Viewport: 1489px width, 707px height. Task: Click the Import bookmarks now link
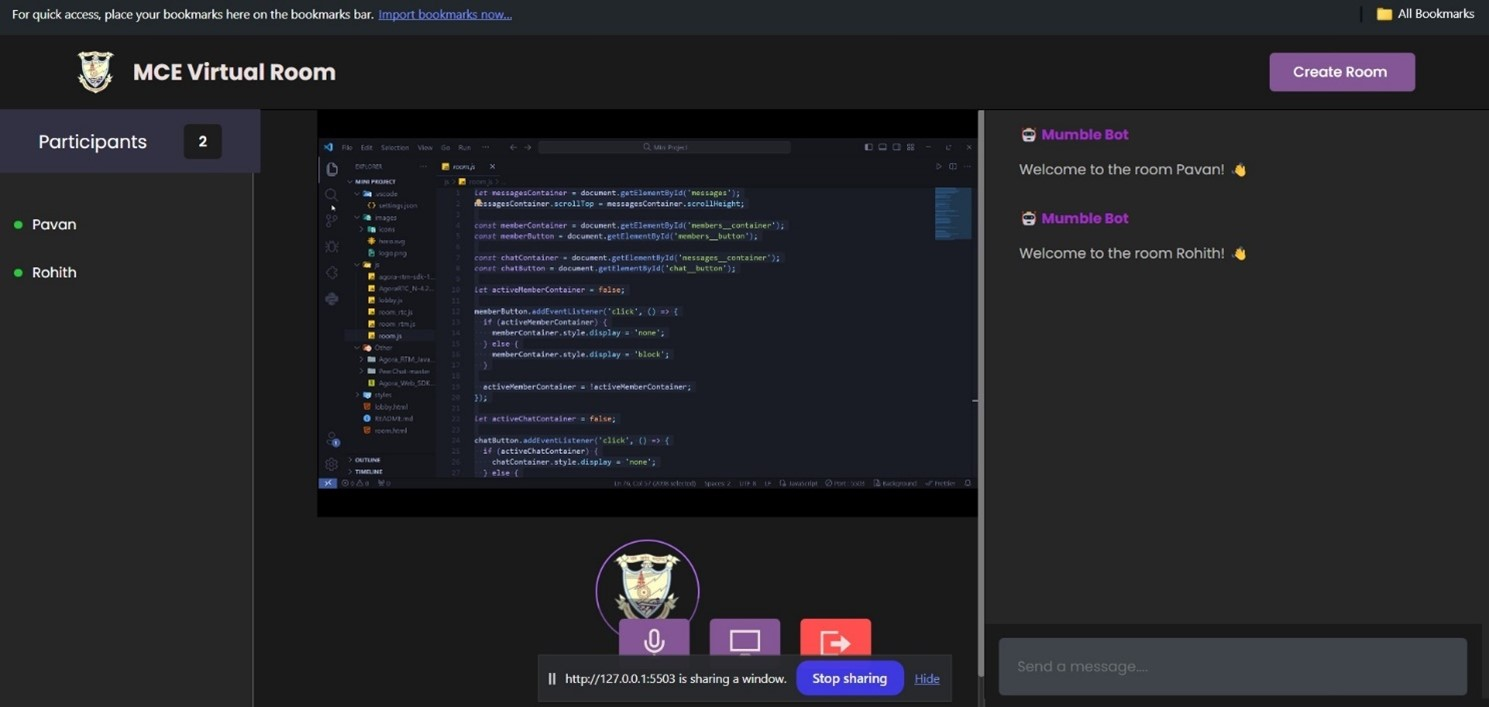tap(445, 14)
